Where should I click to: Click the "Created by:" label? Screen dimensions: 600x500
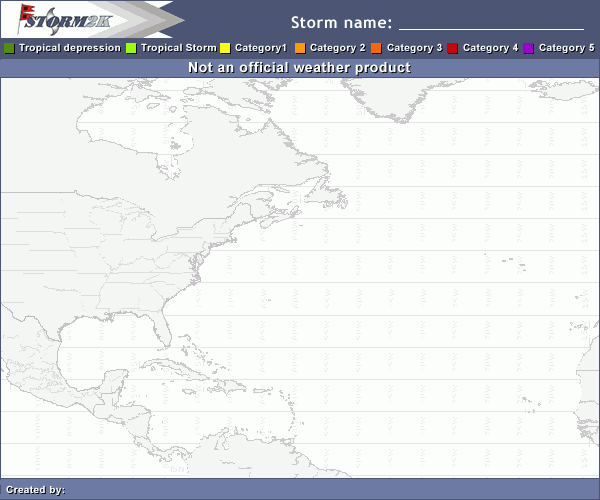36,490
